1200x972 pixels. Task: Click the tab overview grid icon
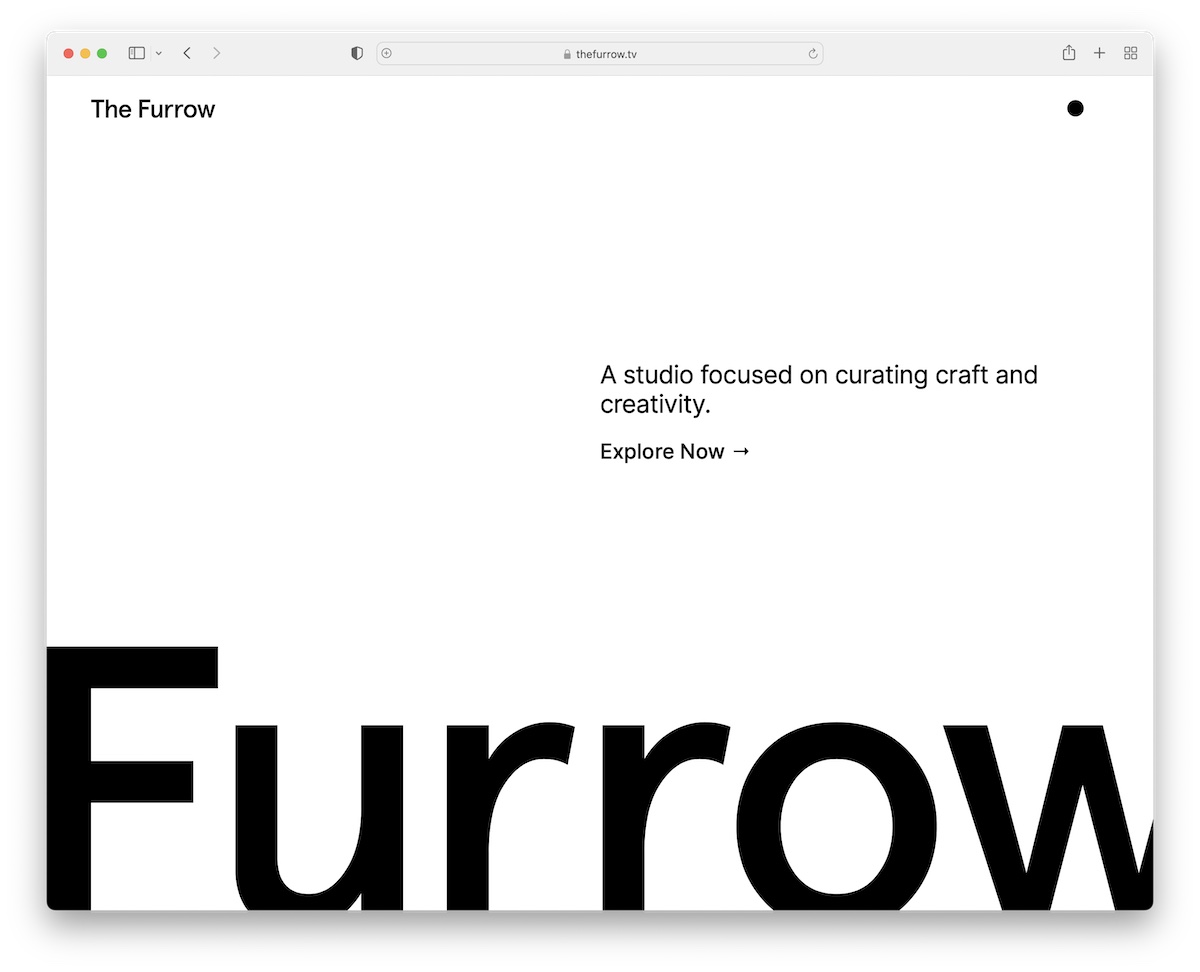(1131, 53)
